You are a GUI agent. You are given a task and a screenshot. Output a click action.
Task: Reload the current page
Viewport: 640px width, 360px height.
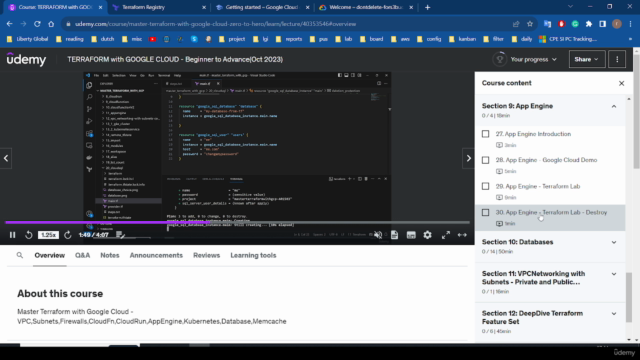[x=37, y=24]
